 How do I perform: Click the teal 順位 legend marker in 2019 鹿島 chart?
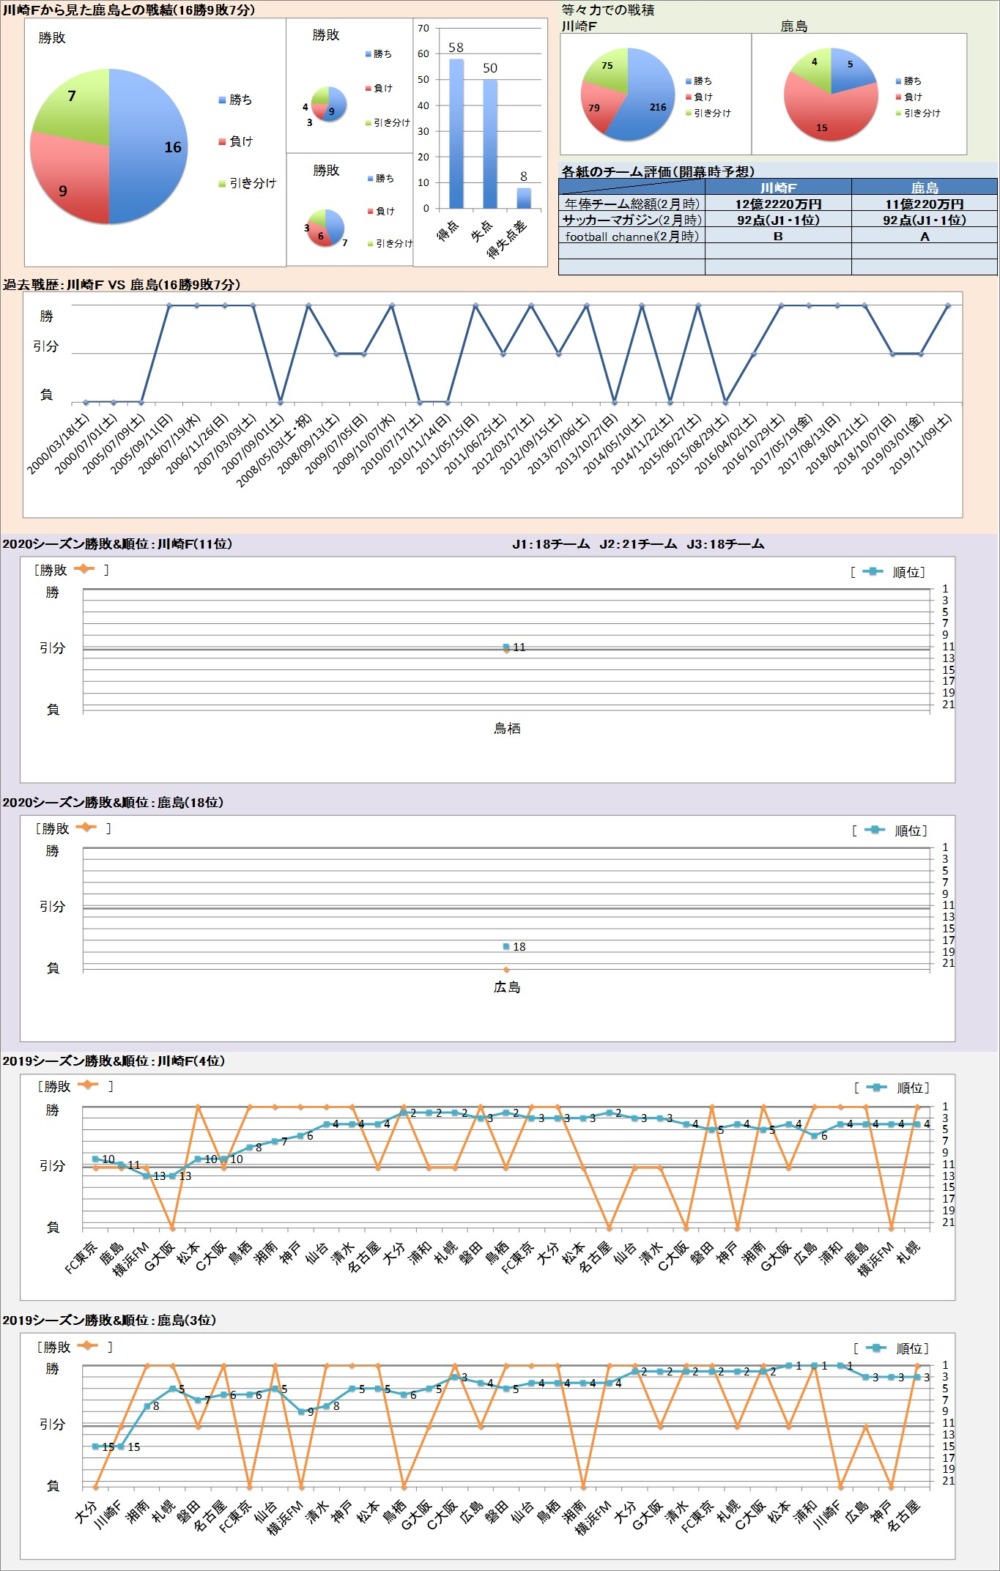point(875,1347)
